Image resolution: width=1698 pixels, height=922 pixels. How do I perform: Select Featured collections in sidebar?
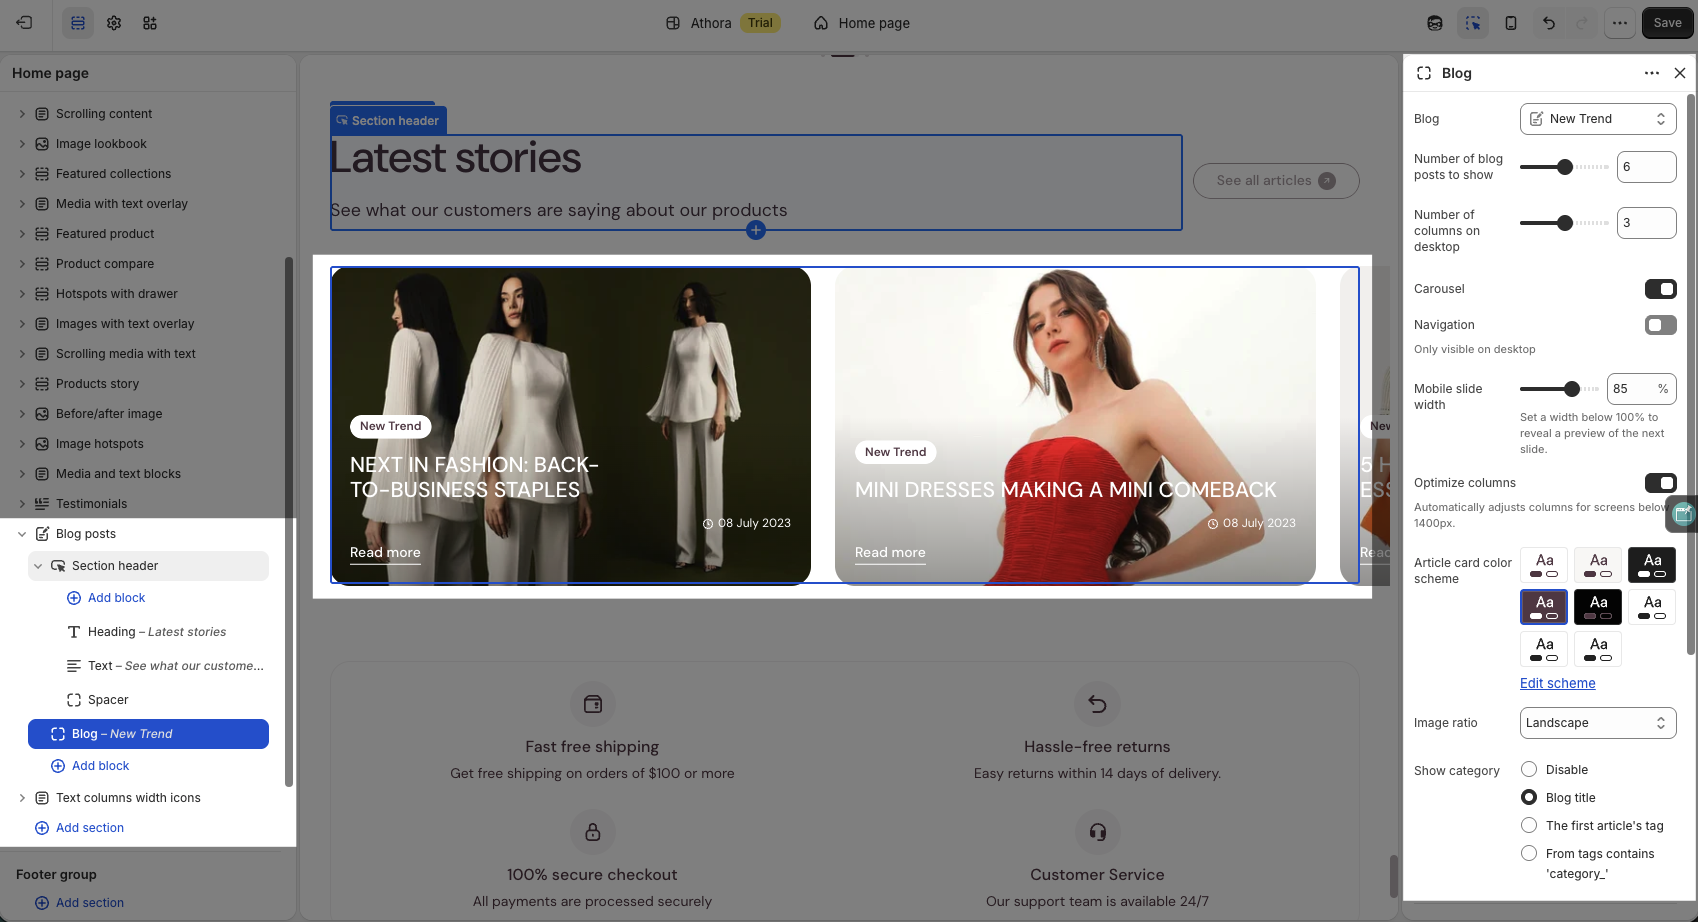point(113,174)
